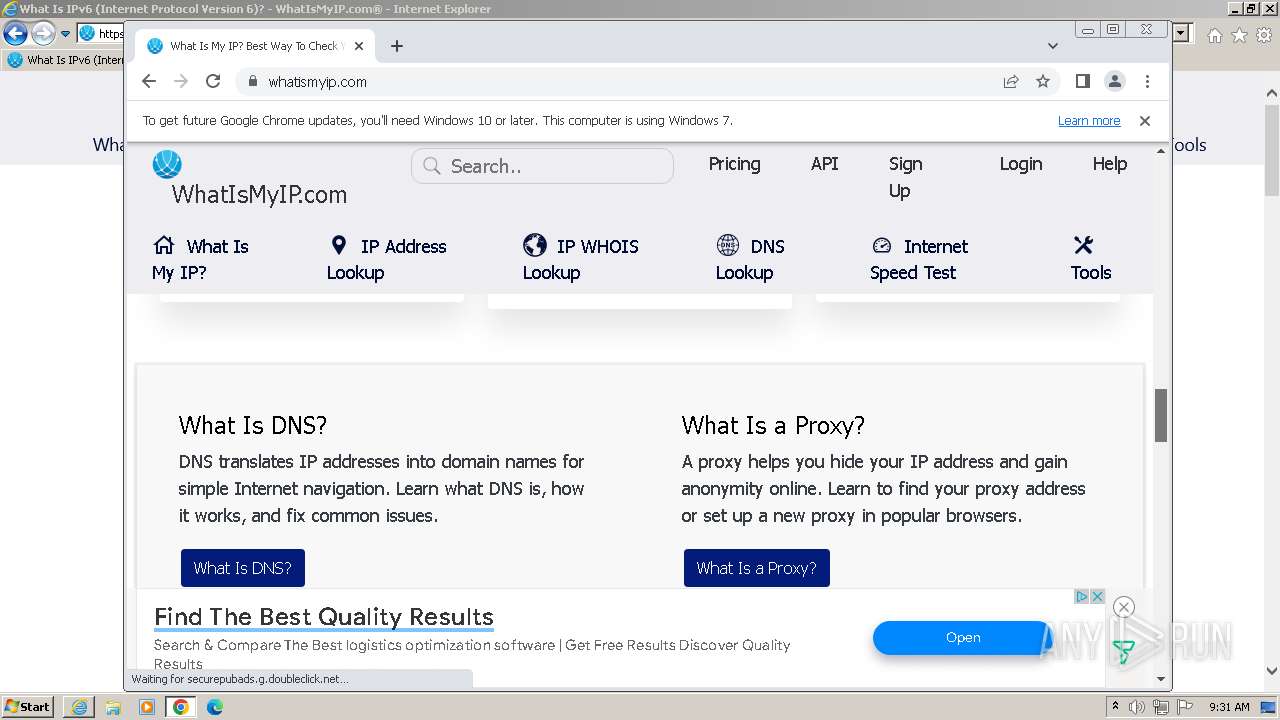Open Internet Explorer's address bar dropdown
The height and width of the screenshot is (720, 1280).
coord(1183,33)
